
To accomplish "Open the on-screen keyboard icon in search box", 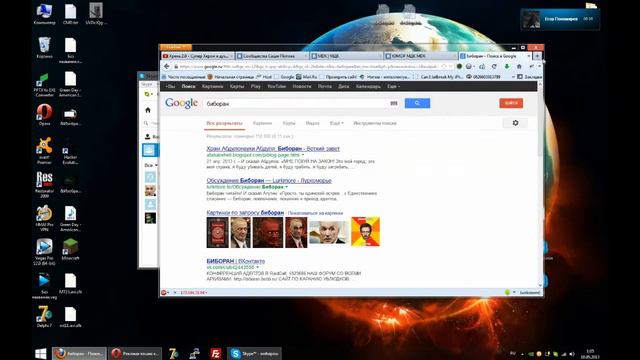I will coord(393,104).
